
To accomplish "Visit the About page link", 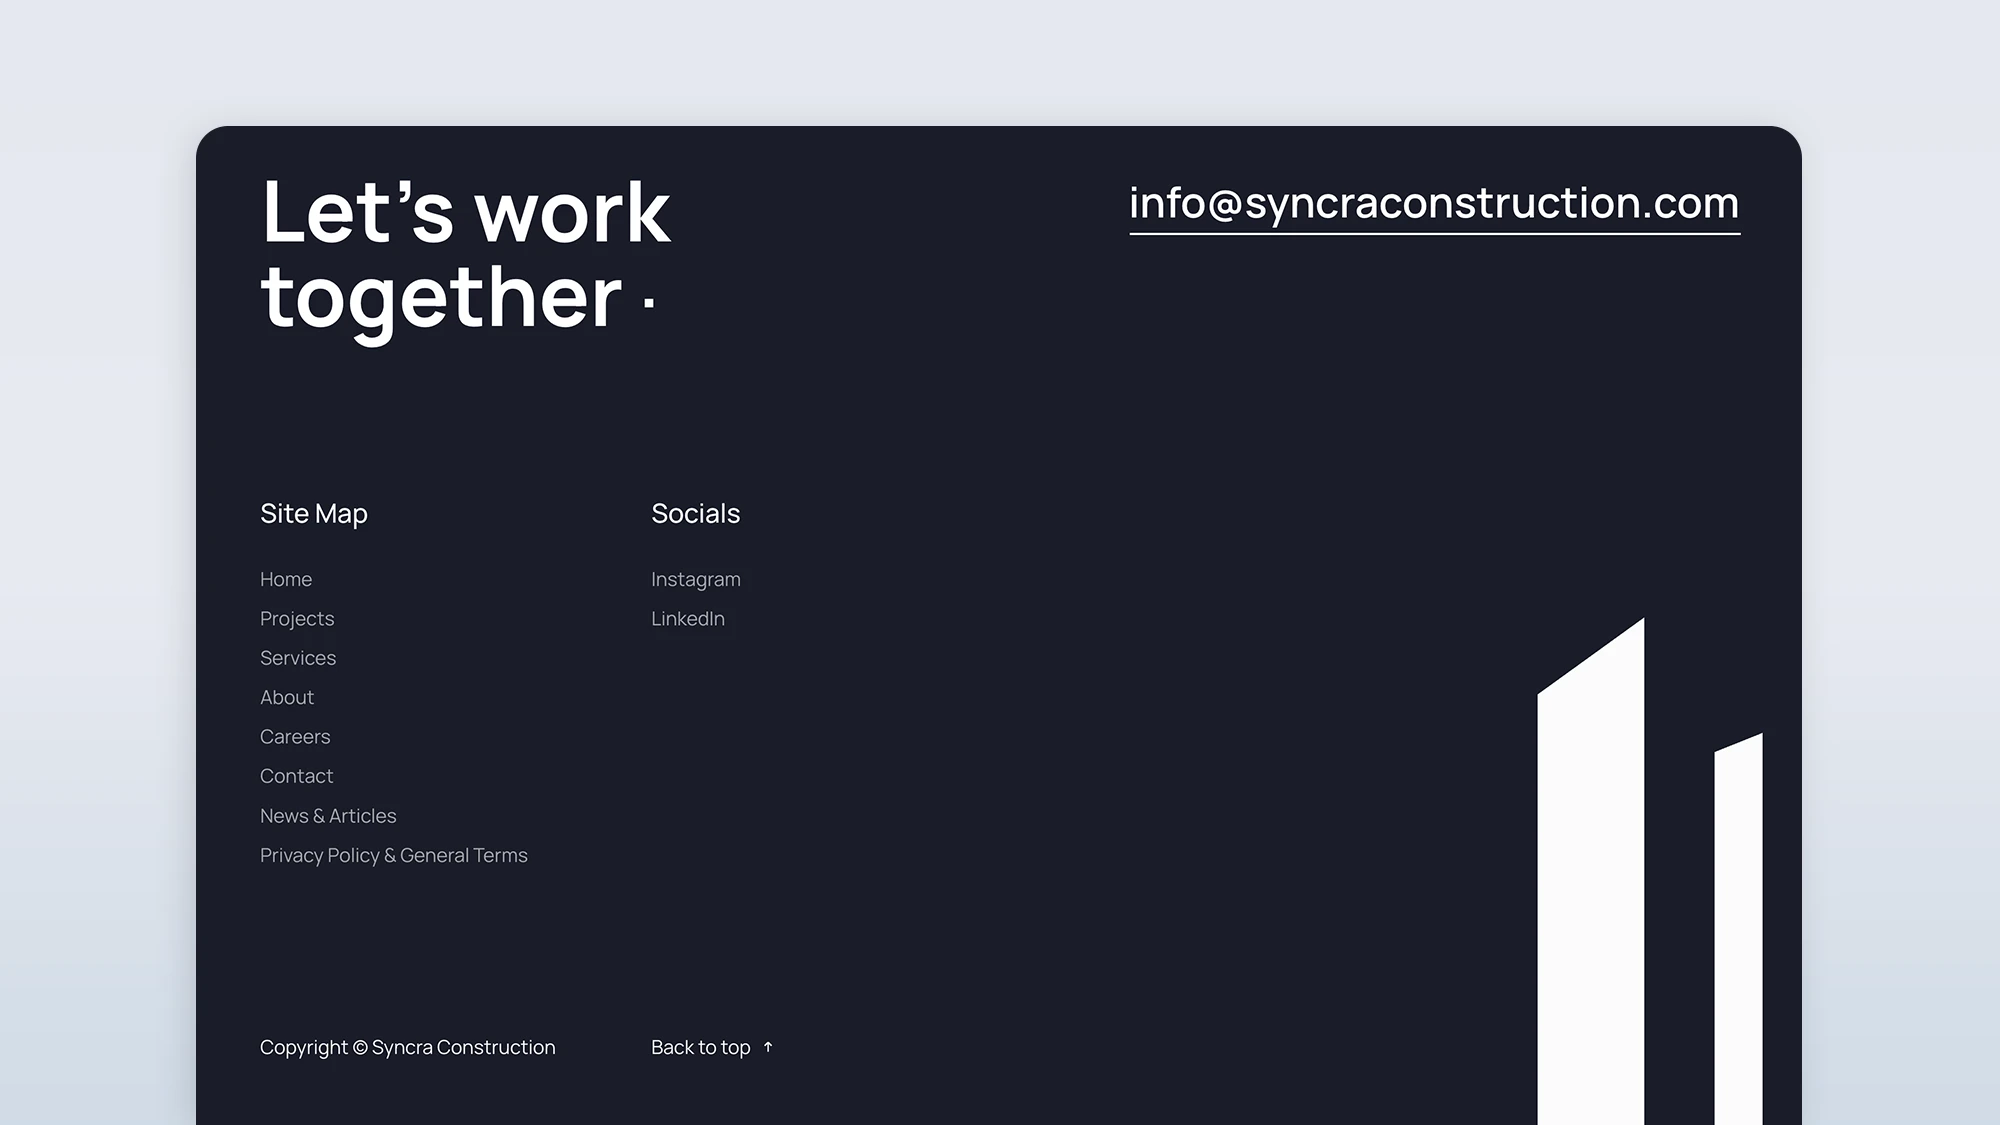I will tap(287, 697).
